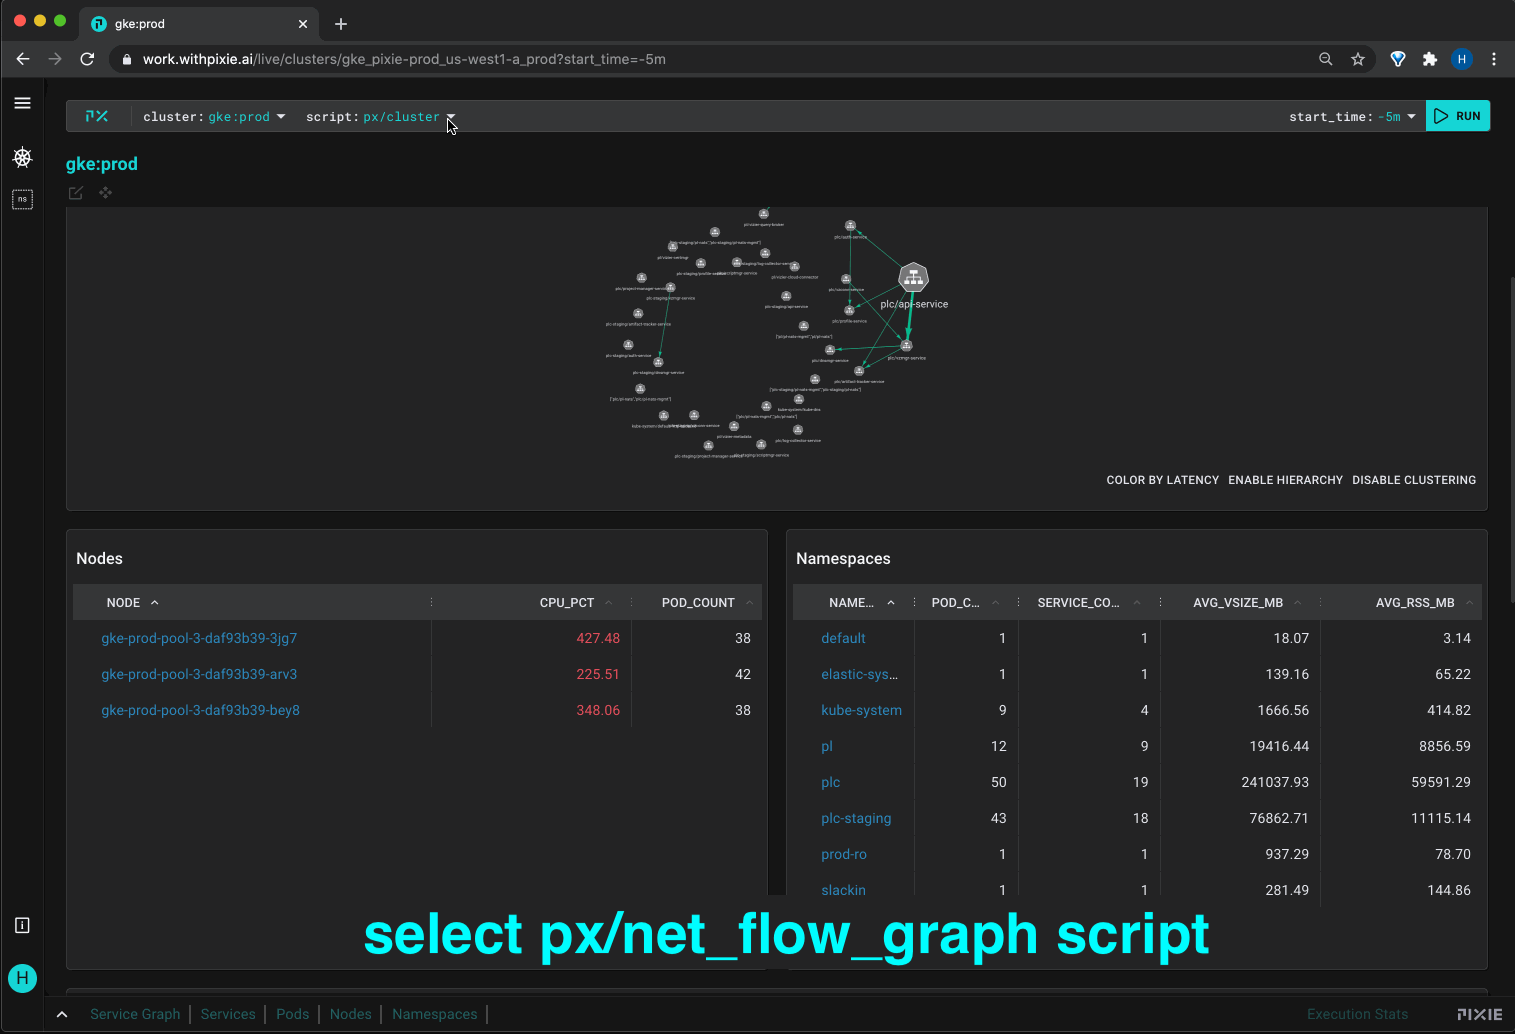Image resolution: width=1515 pixels, height=1034 pixels.
Task: Click the plc/api-service graph node
Action: (913, 278)
